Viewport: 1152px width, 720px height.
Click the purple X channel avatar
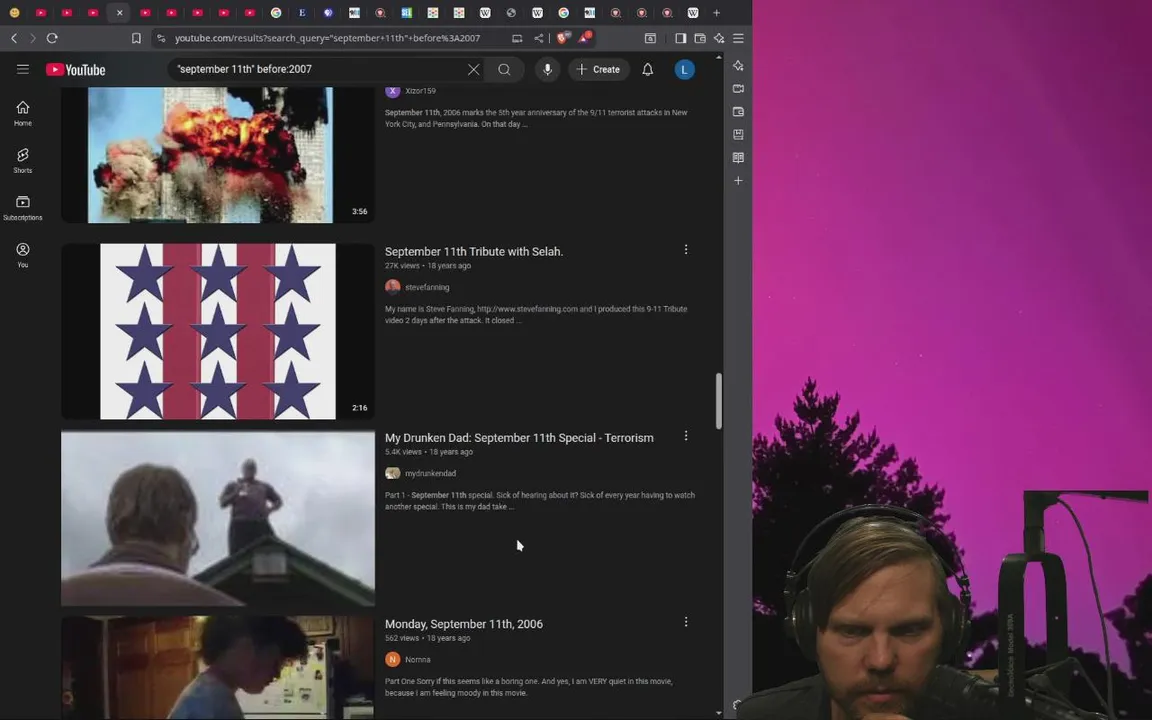click(x=392, y=90)
